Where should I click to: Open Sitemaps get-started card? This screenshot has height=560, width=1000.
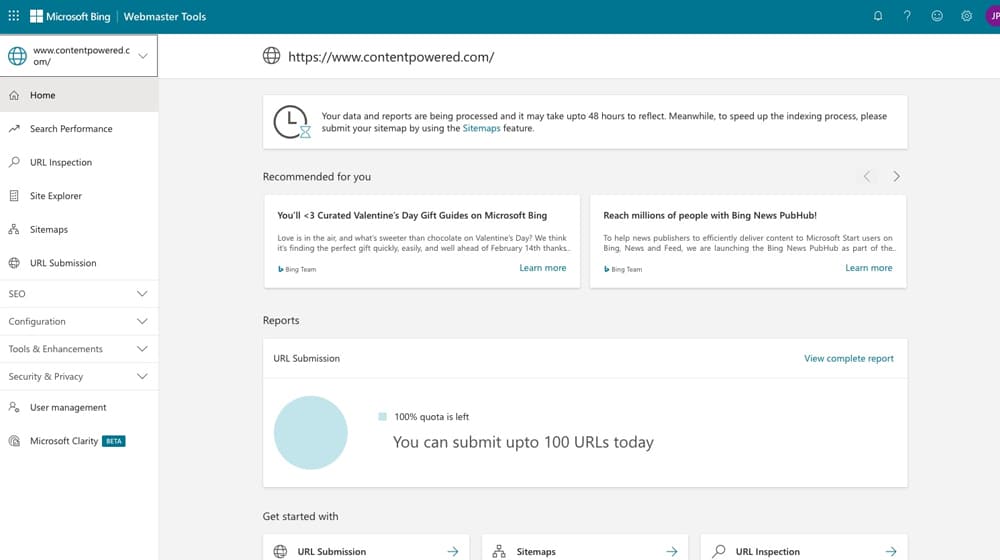(585, 549)
